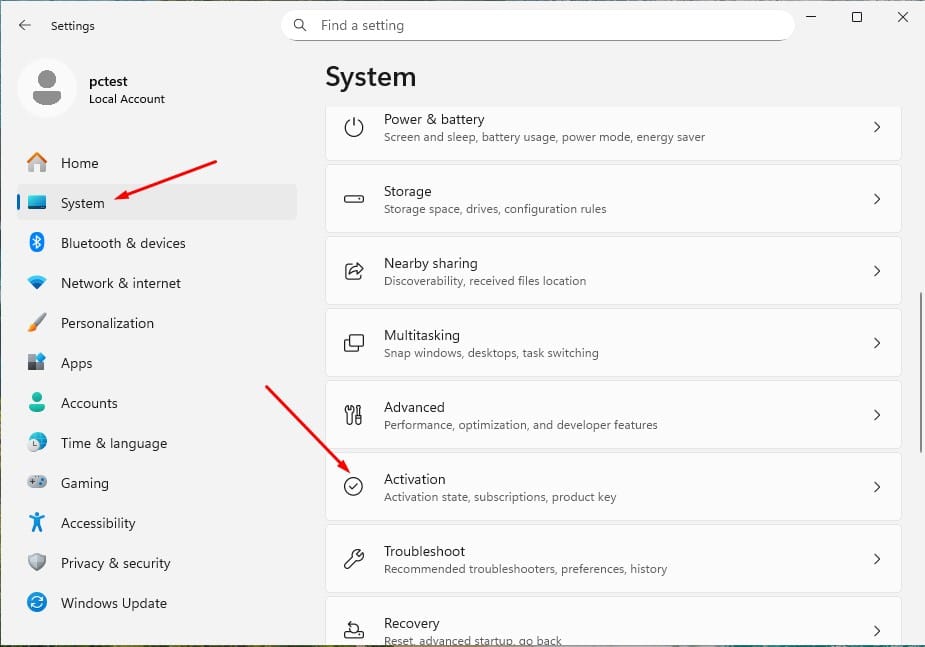Open Gaming settings category

(84, 483)
